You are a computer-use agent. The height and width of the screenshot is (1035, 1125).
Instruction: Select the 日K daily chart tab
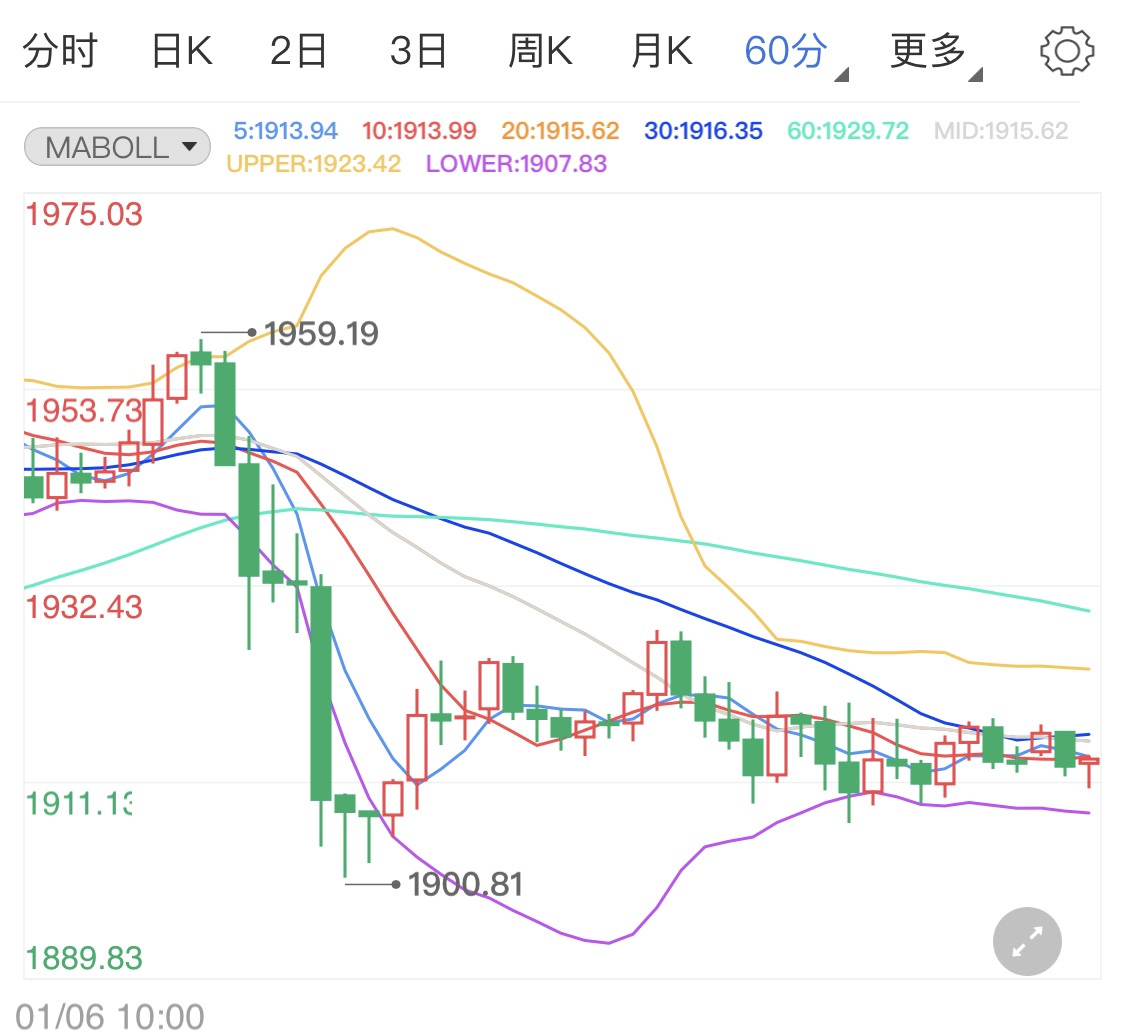[182, 51]
